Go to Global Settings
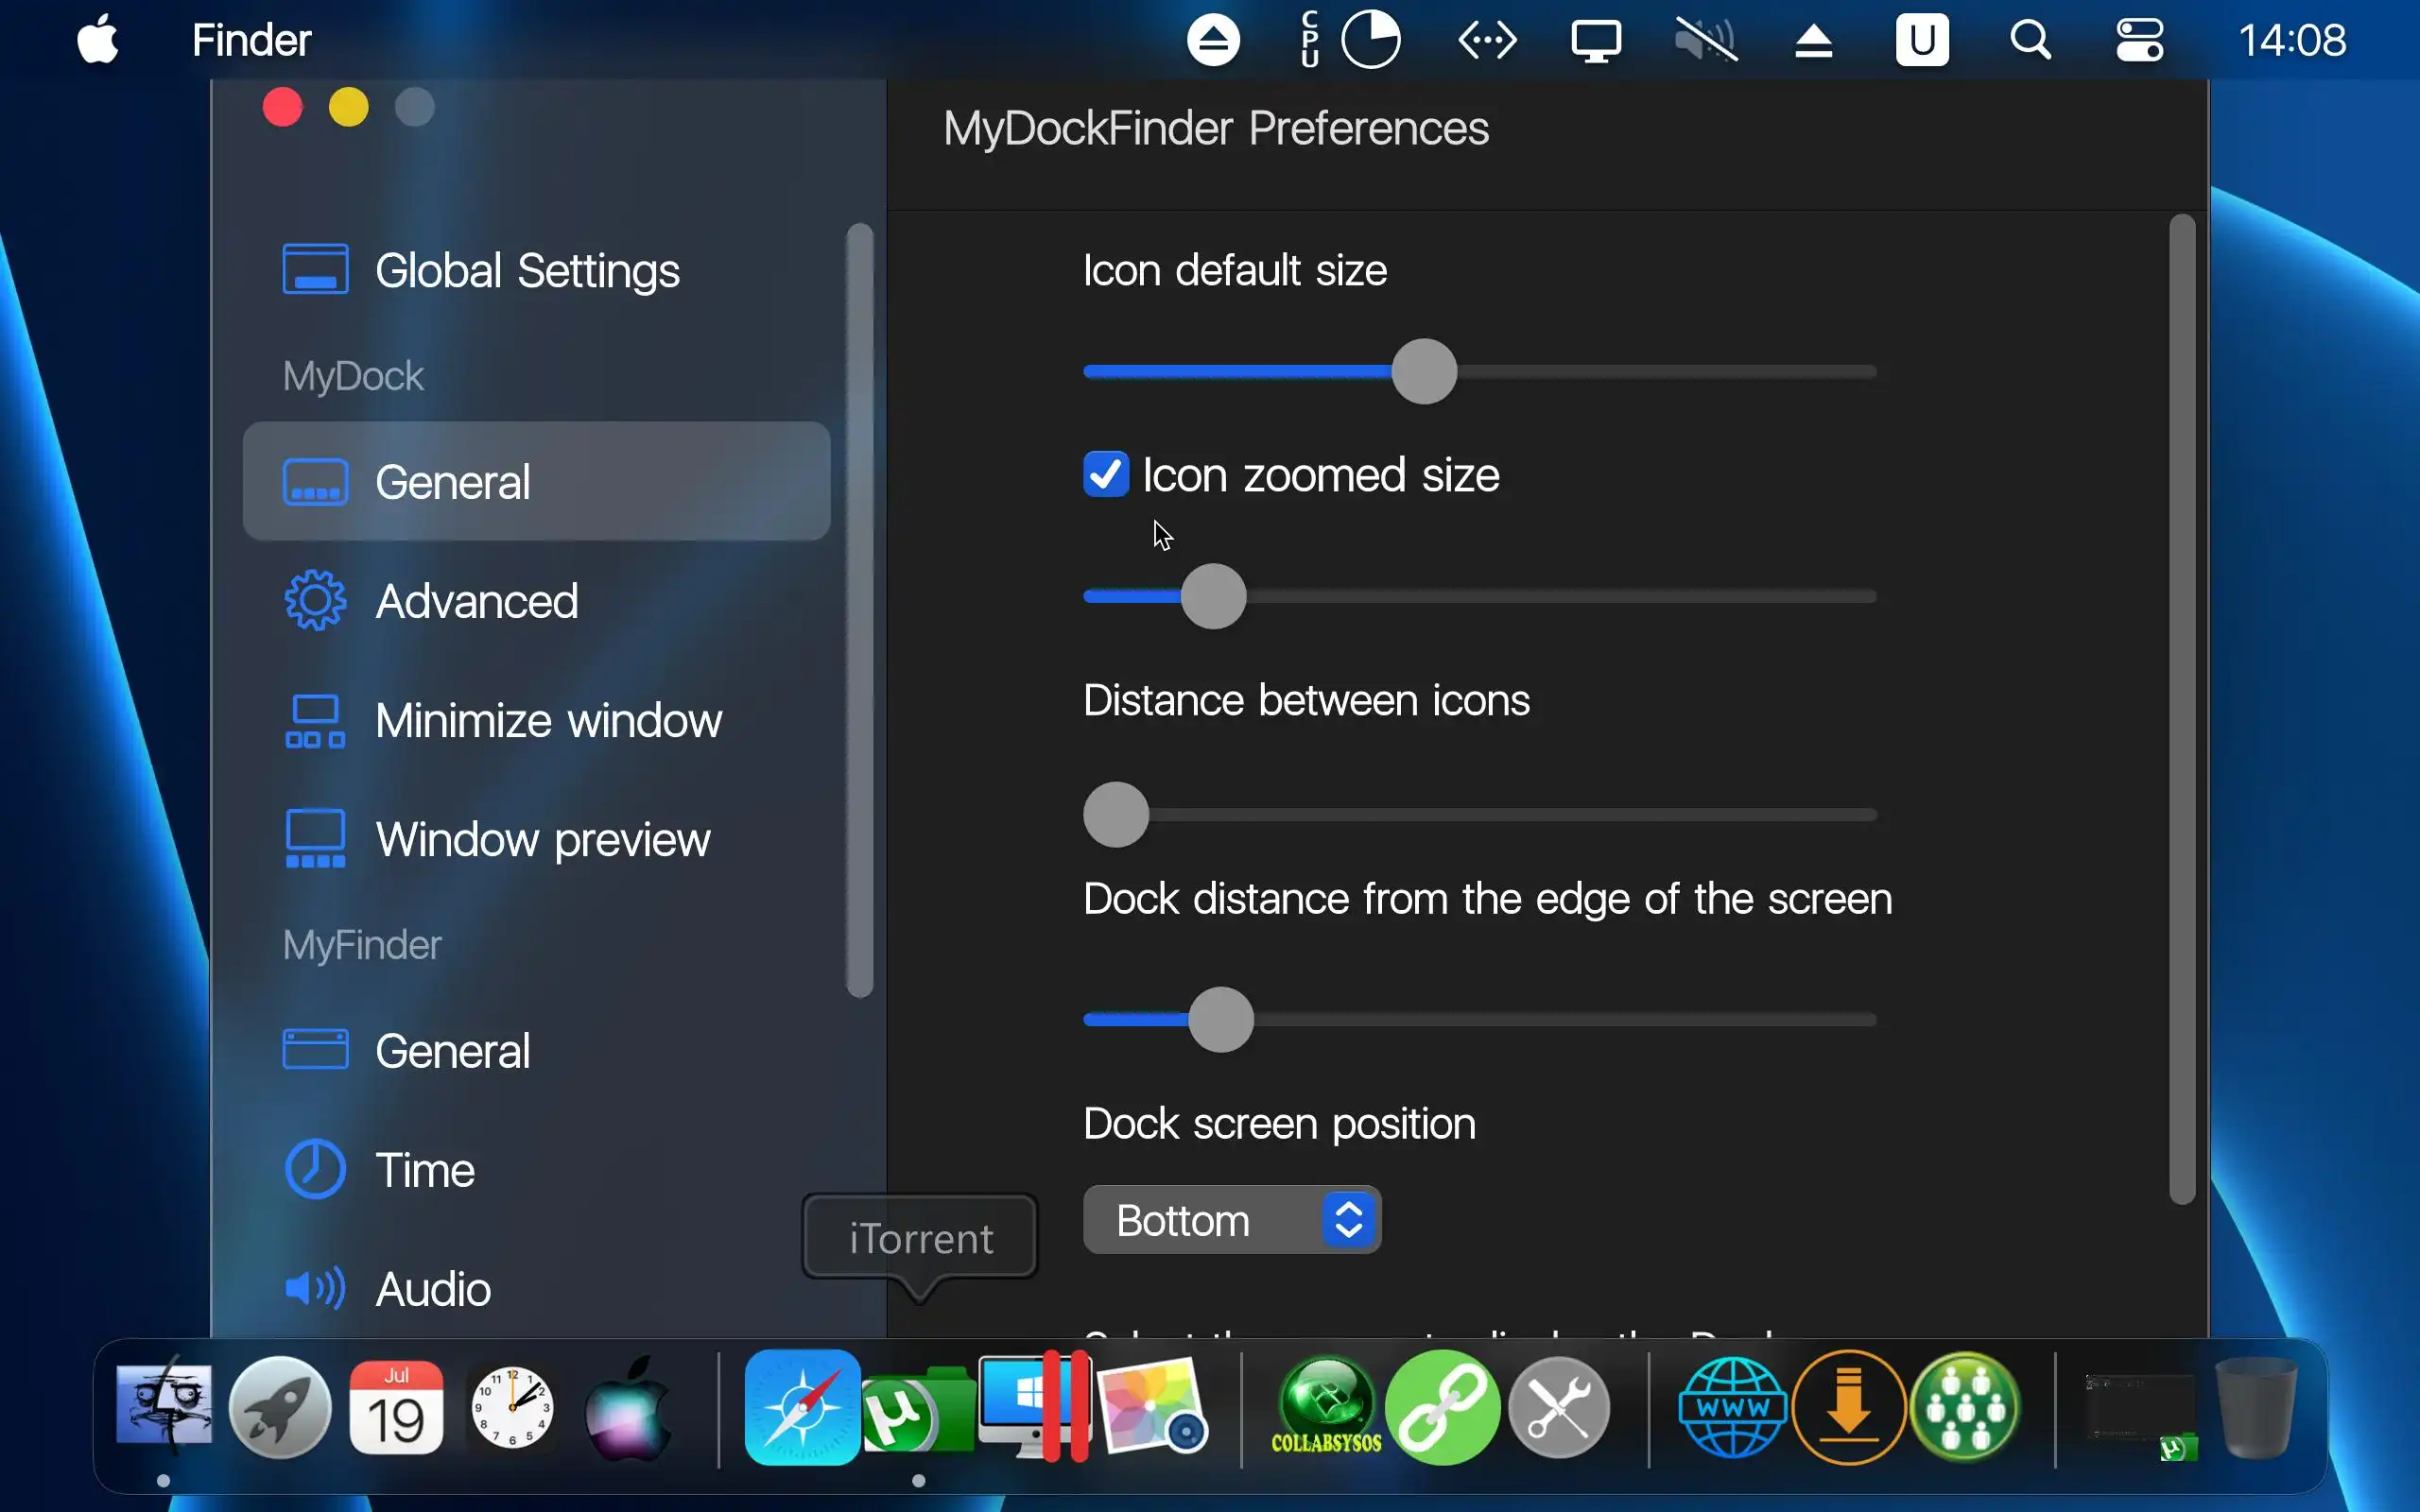 pyautogui.click(x=527, y=270)
